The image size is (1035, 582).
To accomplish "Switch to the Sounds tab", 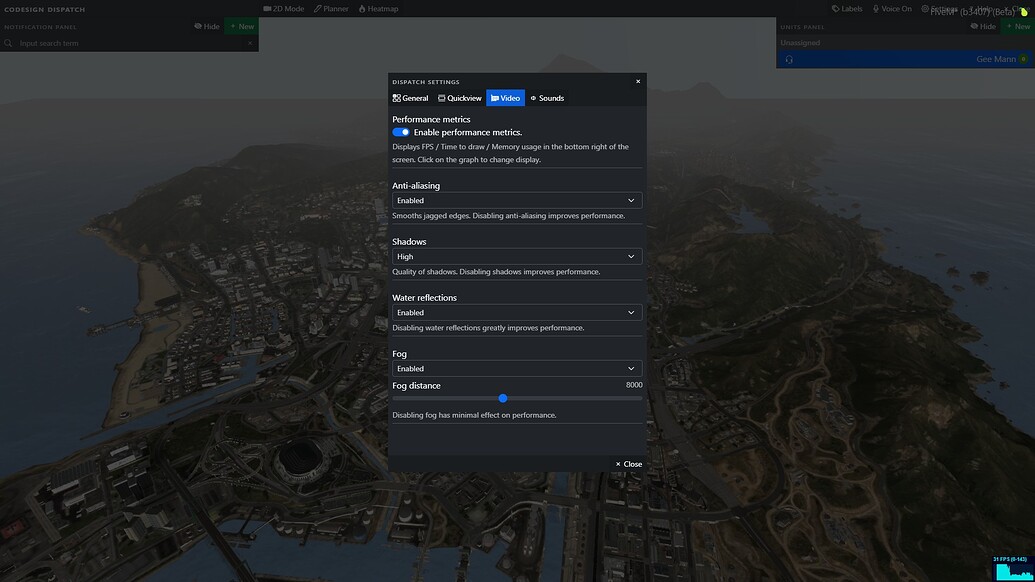I will [x=547, y=97].
